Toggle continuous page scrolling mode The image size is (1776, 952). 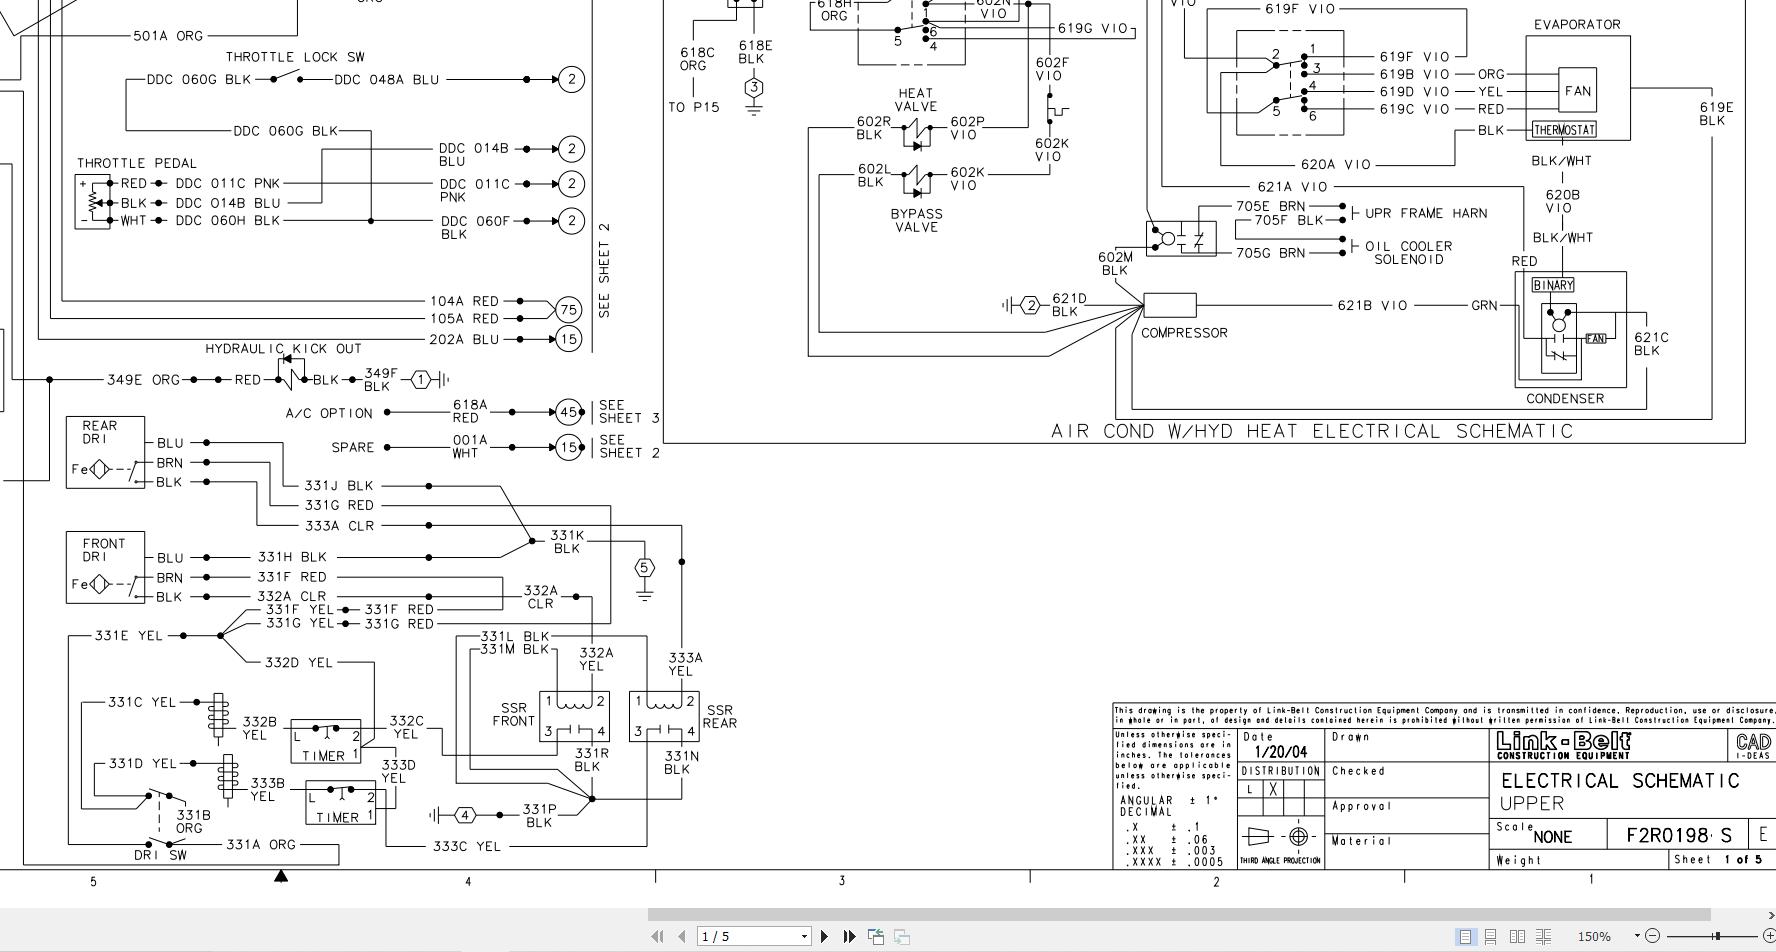click(x=1491, y=937)
